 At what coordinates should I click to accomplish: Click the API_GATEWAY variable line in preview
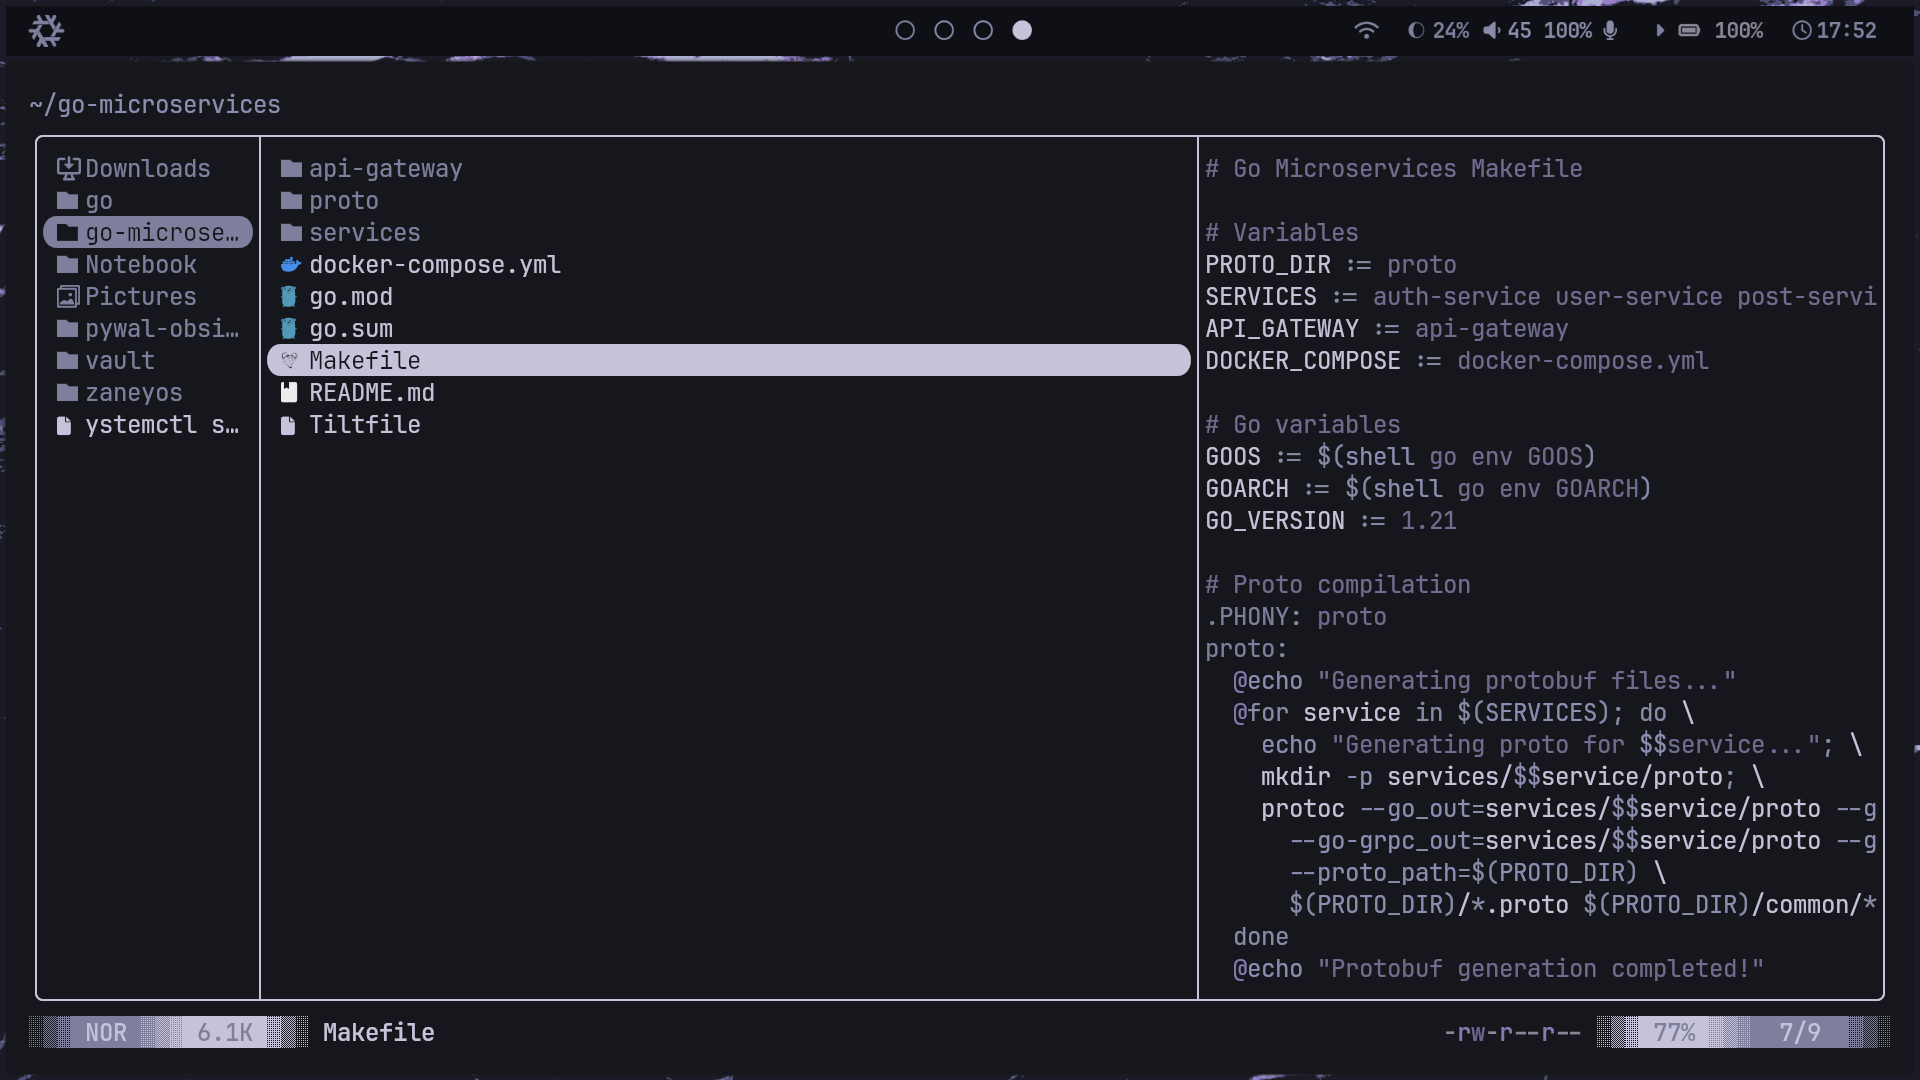point(1387,328)
